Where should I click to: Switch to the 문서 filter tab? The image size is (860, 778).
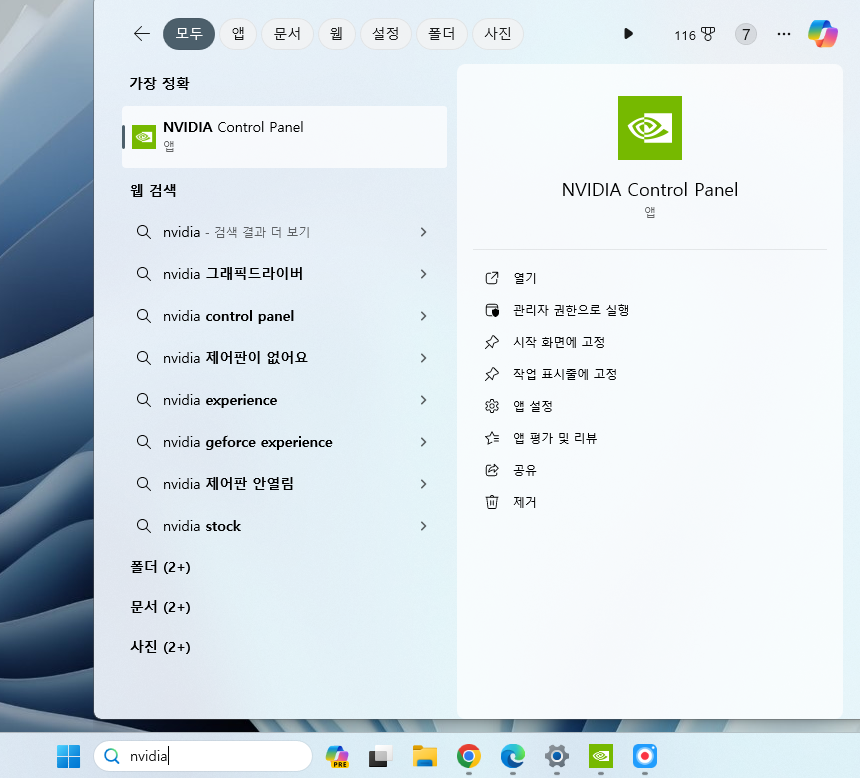[x=287, y=34]
